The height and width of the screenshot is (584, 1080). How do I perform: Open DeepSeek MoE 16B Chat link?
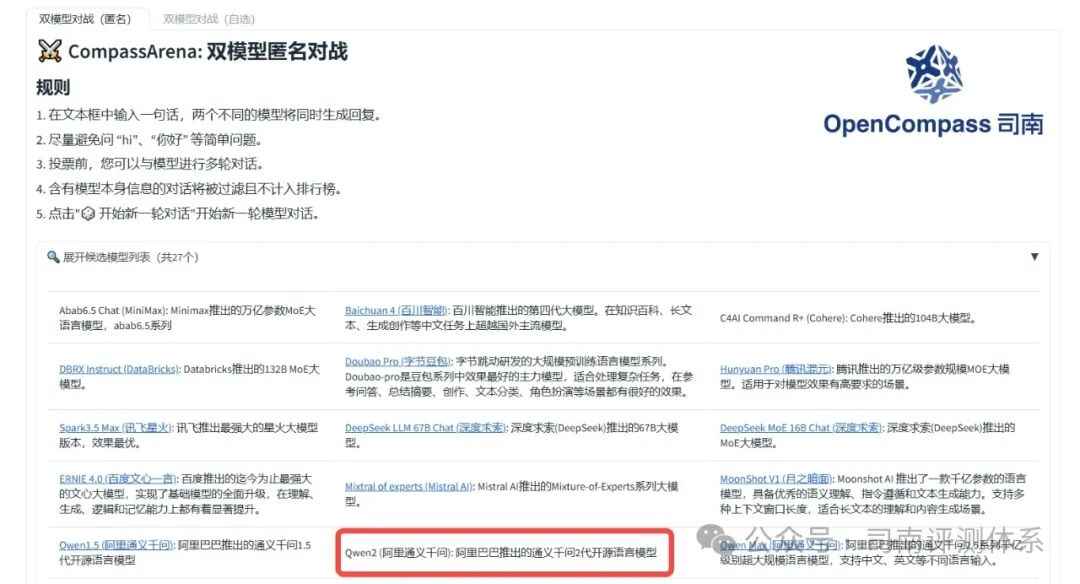click(800, 428)
